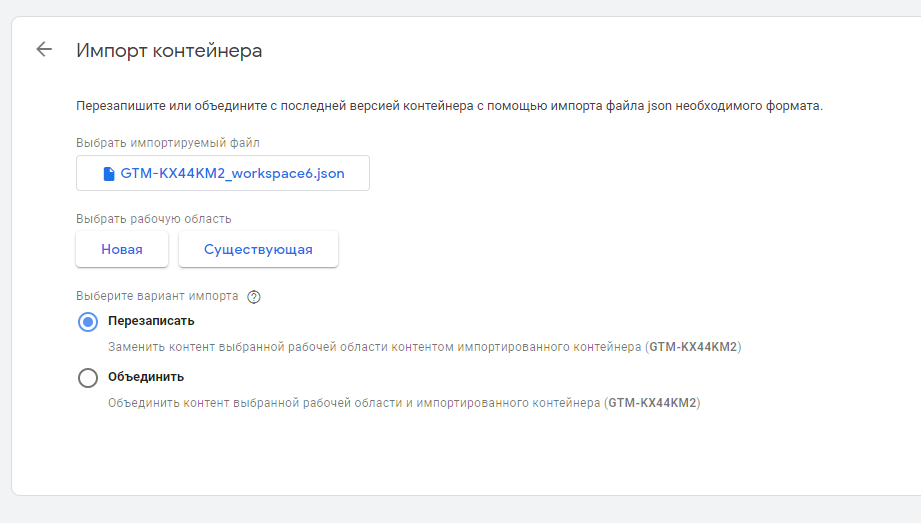Click the GTM-KX44KM2_workspace6.json file name
The width and height of the screenshot is (921, 523).
click(232, 173)
